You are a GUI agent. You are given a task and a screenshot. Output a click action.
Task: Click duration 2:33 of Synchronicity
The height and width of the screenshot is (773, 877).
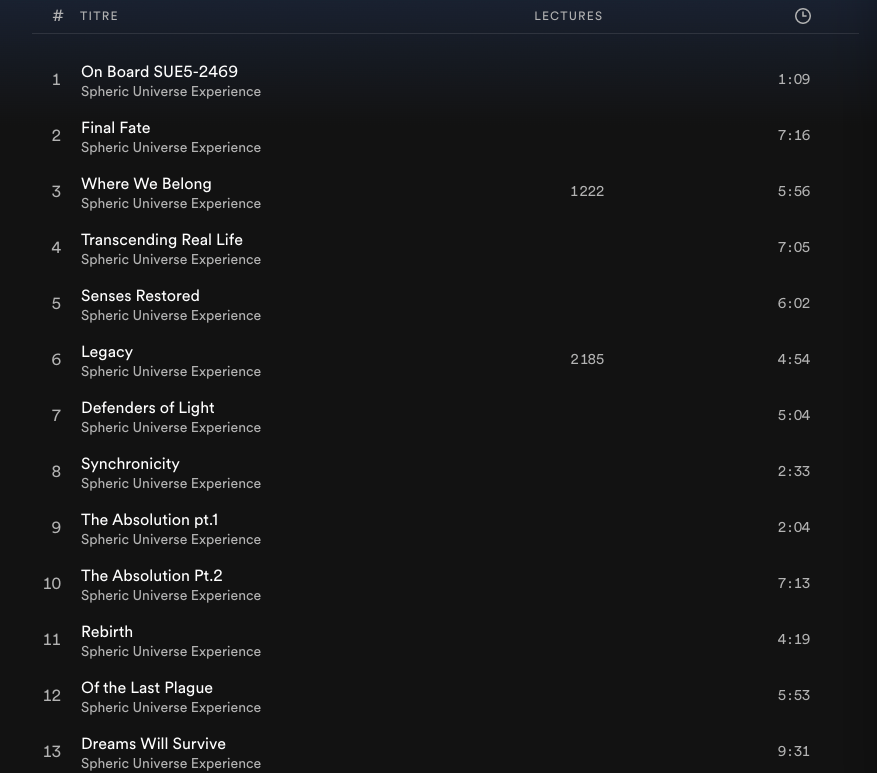click(x=794, y=471)
